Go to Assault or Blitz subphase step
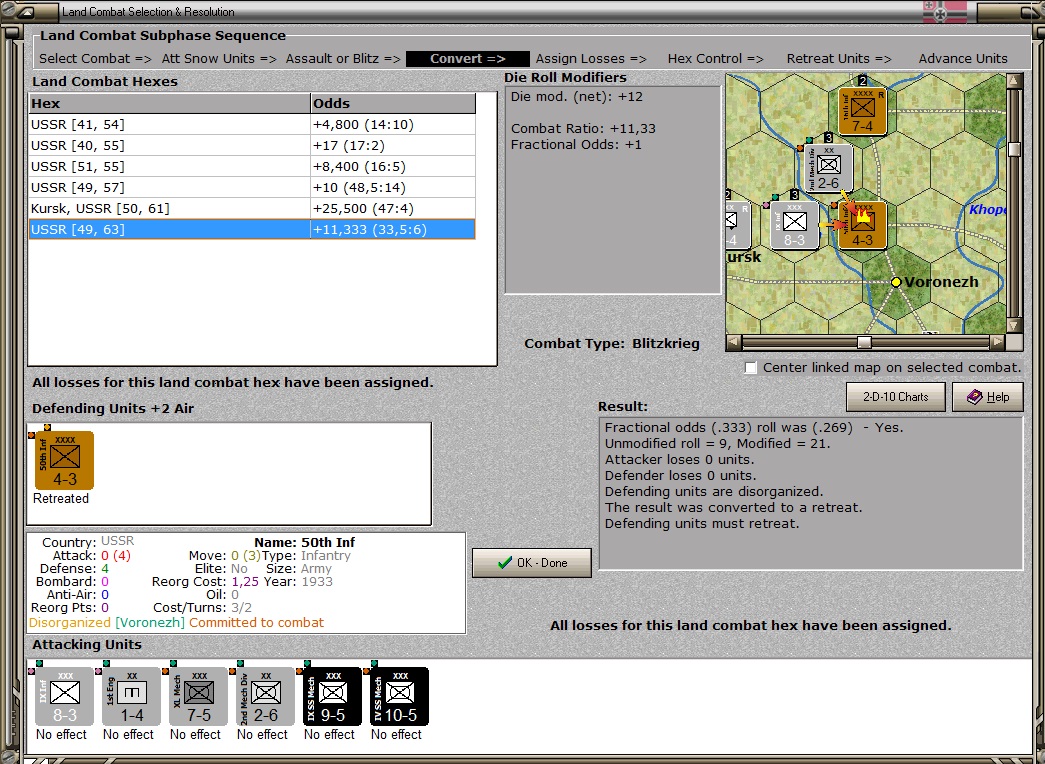 343,59
